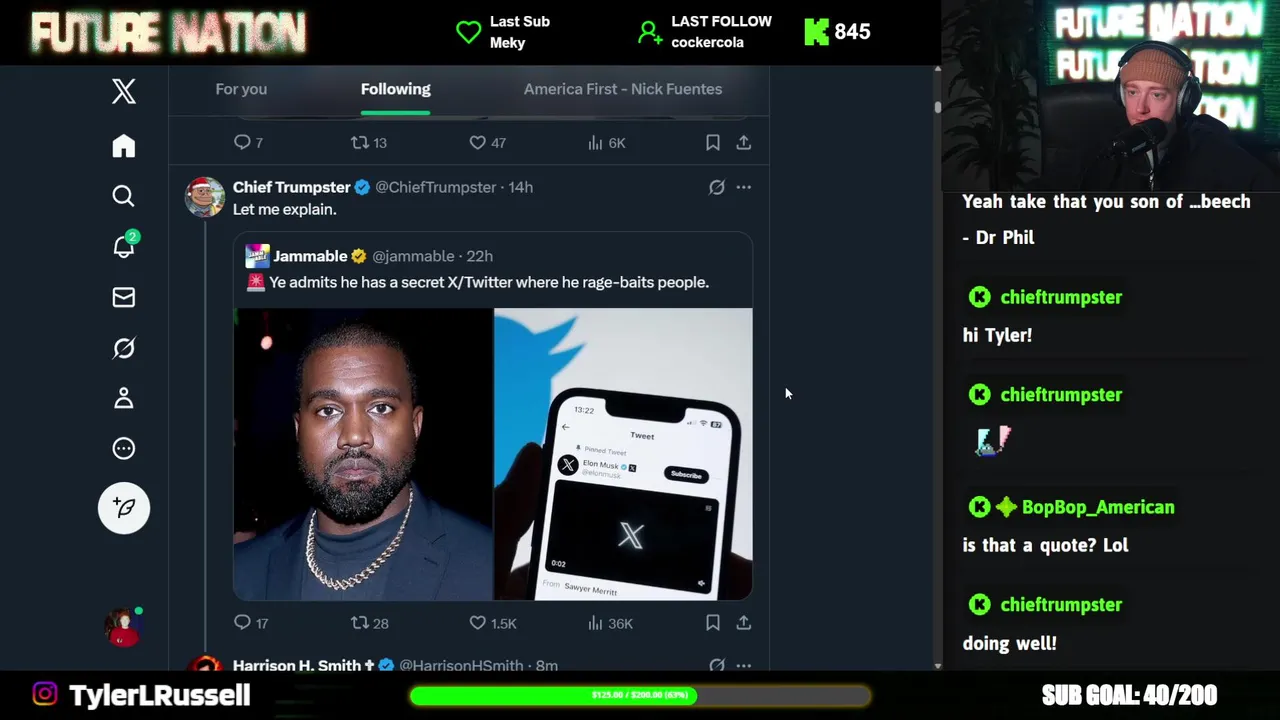Open Jammable quoted post author name
This screenshot has height=720, width=1280.
click(x=310, y=256)
